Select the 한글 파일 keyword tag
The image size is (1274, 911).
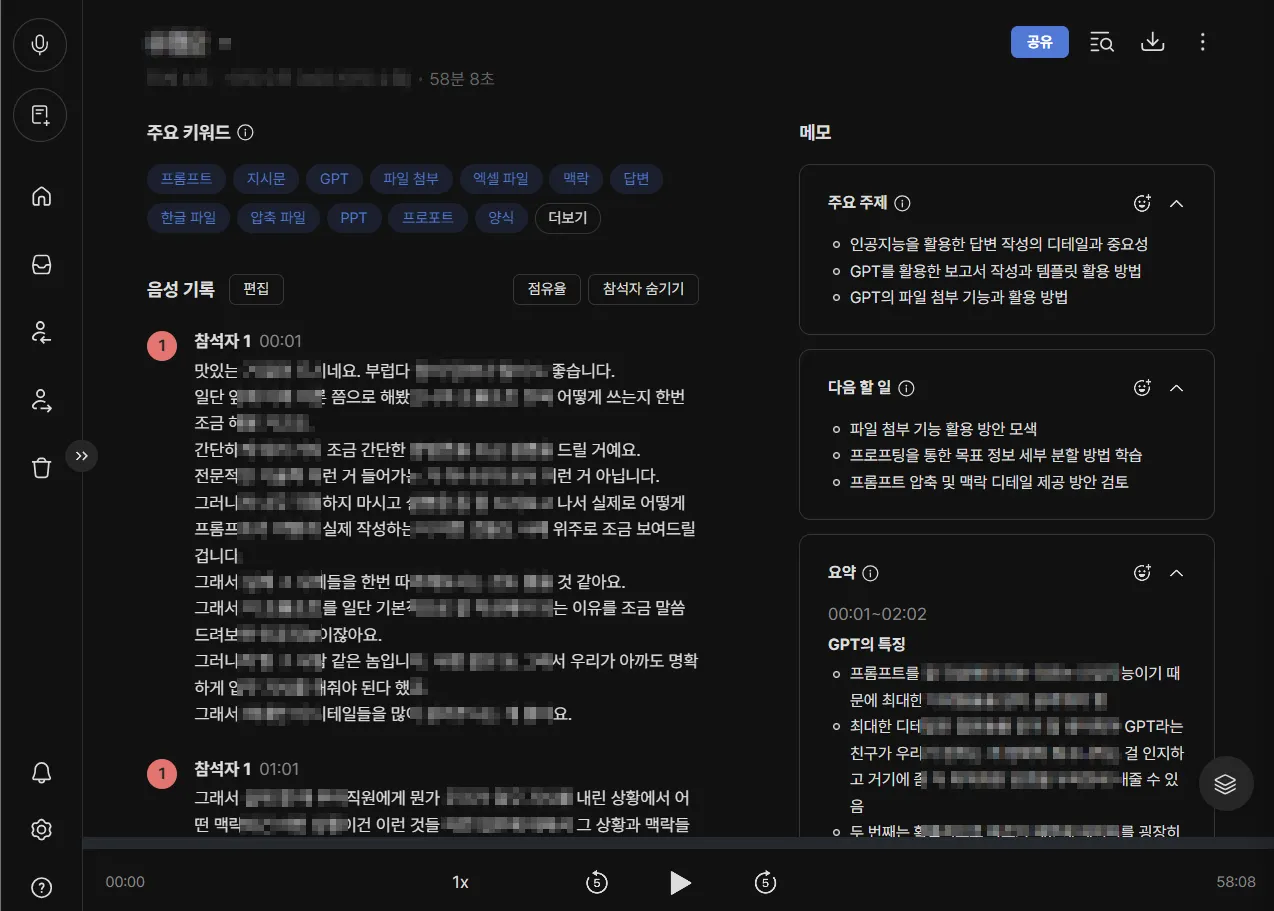(188, 218)
